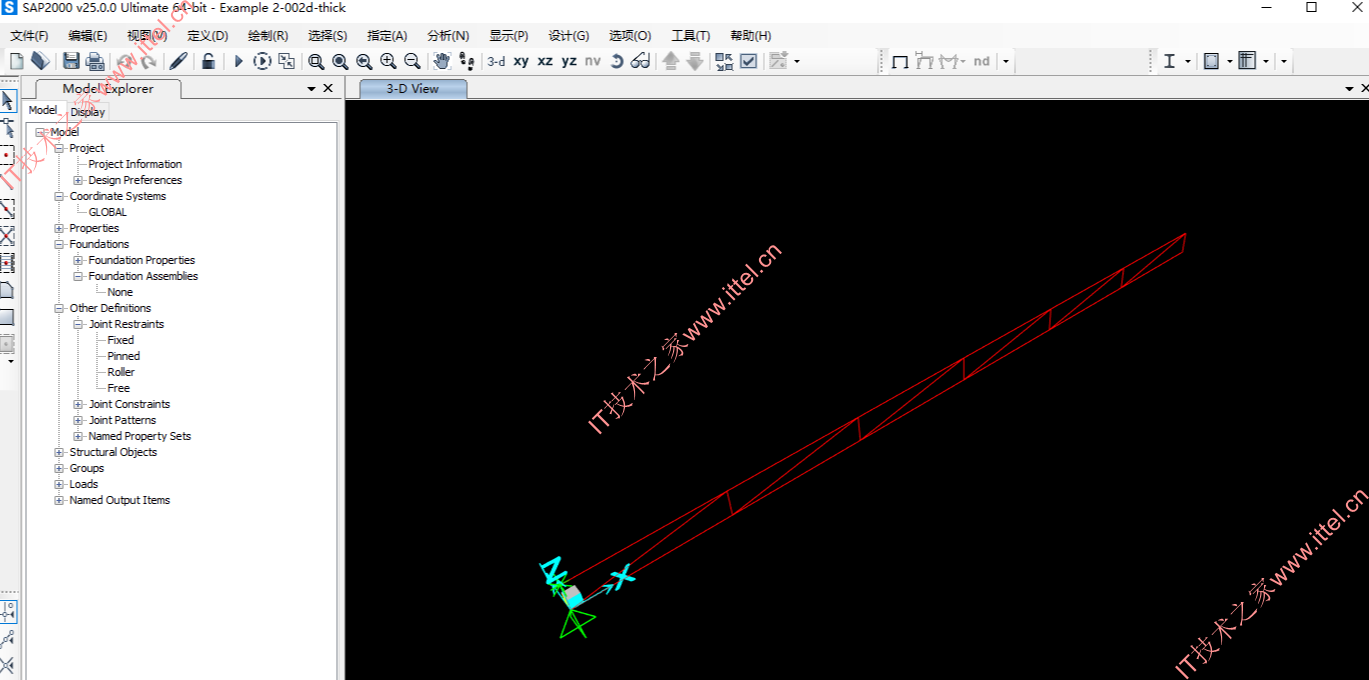Click the footsteps walk-through icon
Viewport: 1369px width, 680px height.
(x=466, y=61)
